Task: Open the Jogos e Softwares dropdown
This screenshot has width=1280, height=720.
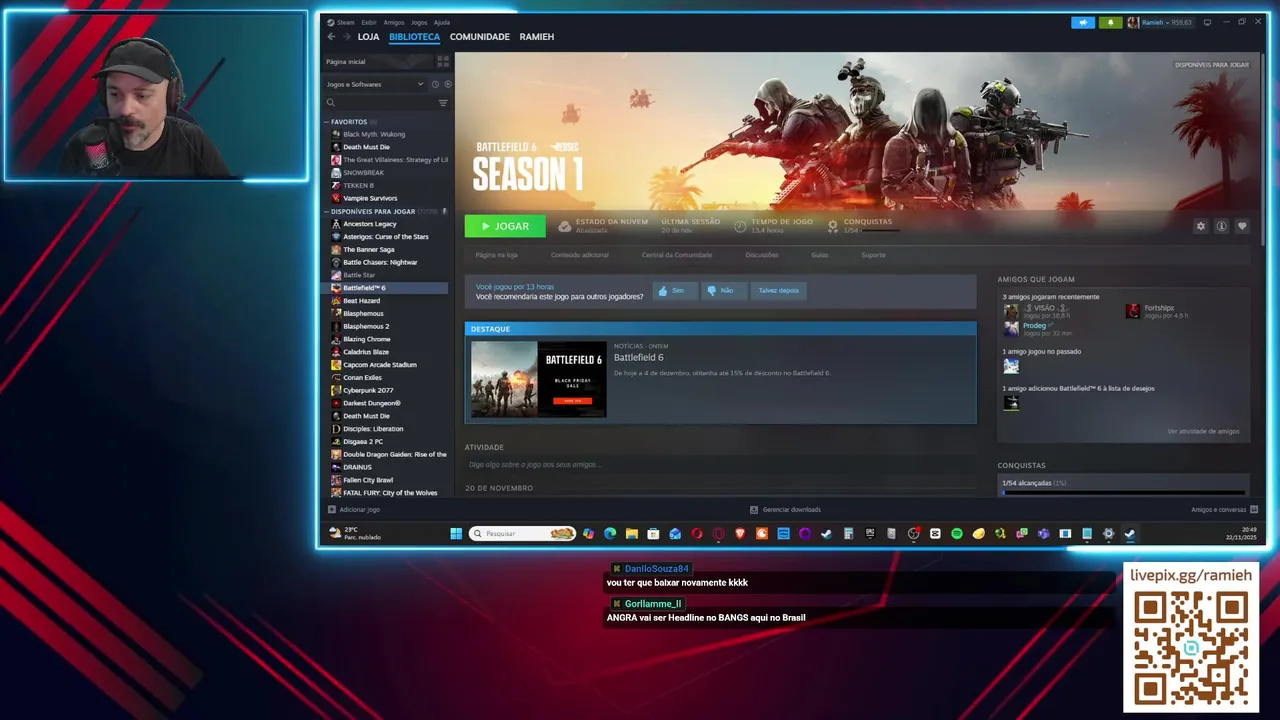Action: [x=375, y=84]
